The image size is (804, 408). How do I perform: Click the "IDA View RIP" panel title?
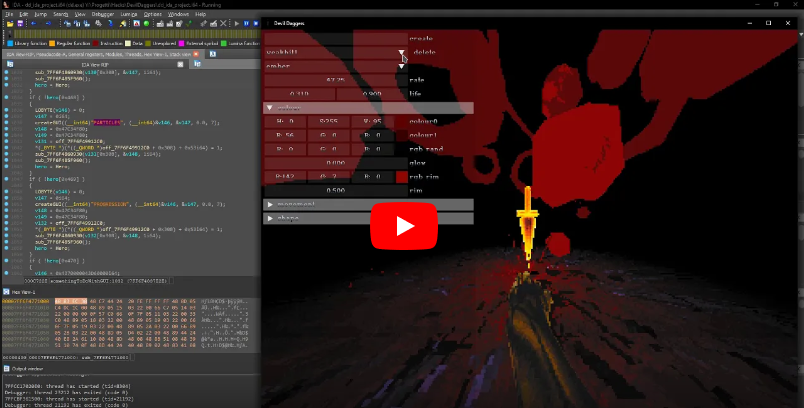pos(95,65)
